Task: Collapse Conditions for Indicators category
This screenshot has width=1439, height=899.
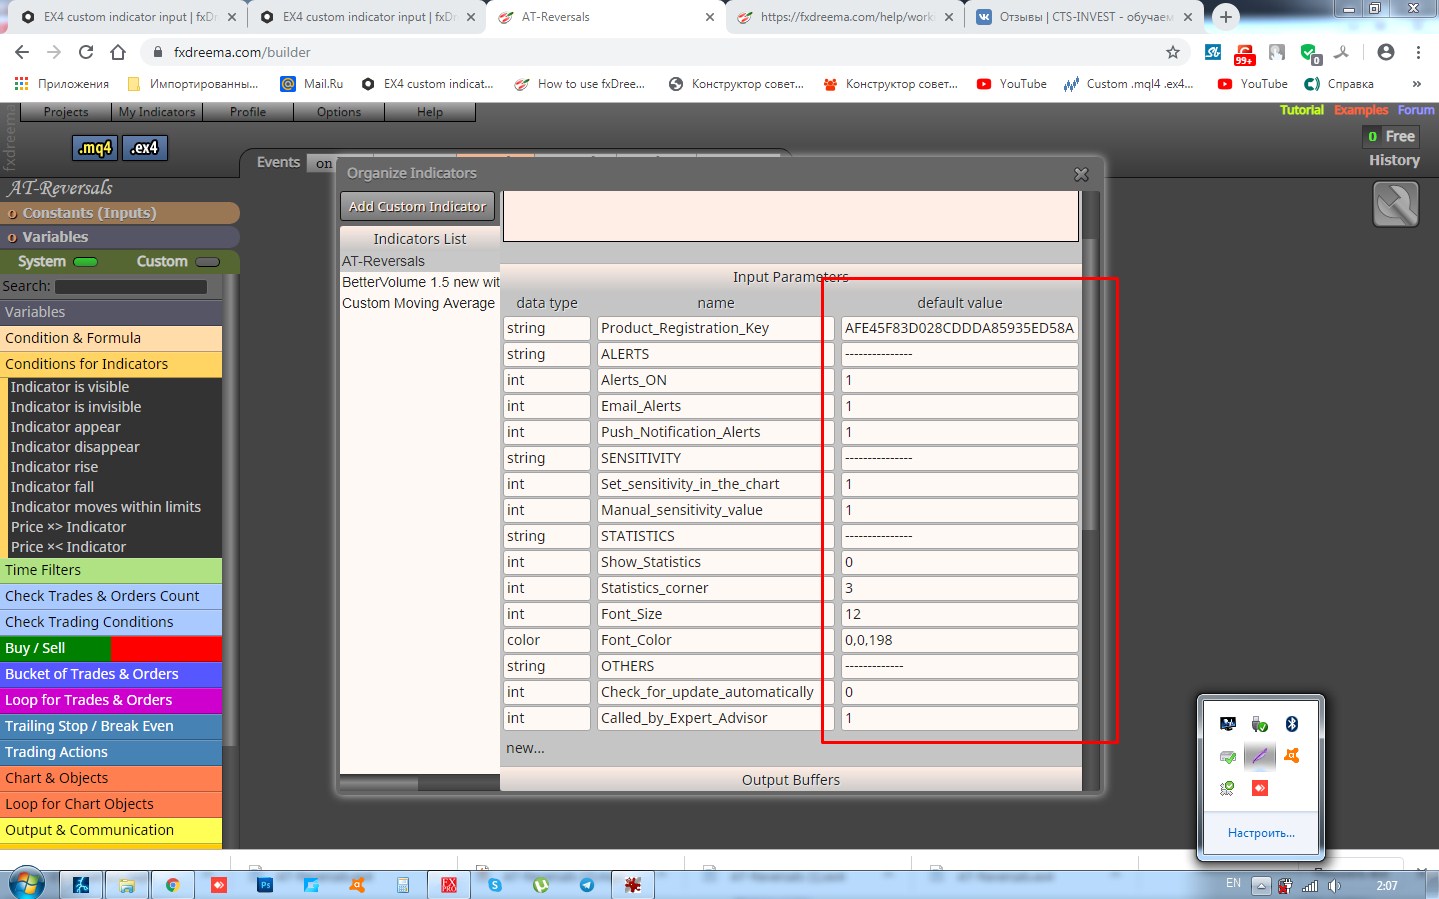Action: coord(111,364)
